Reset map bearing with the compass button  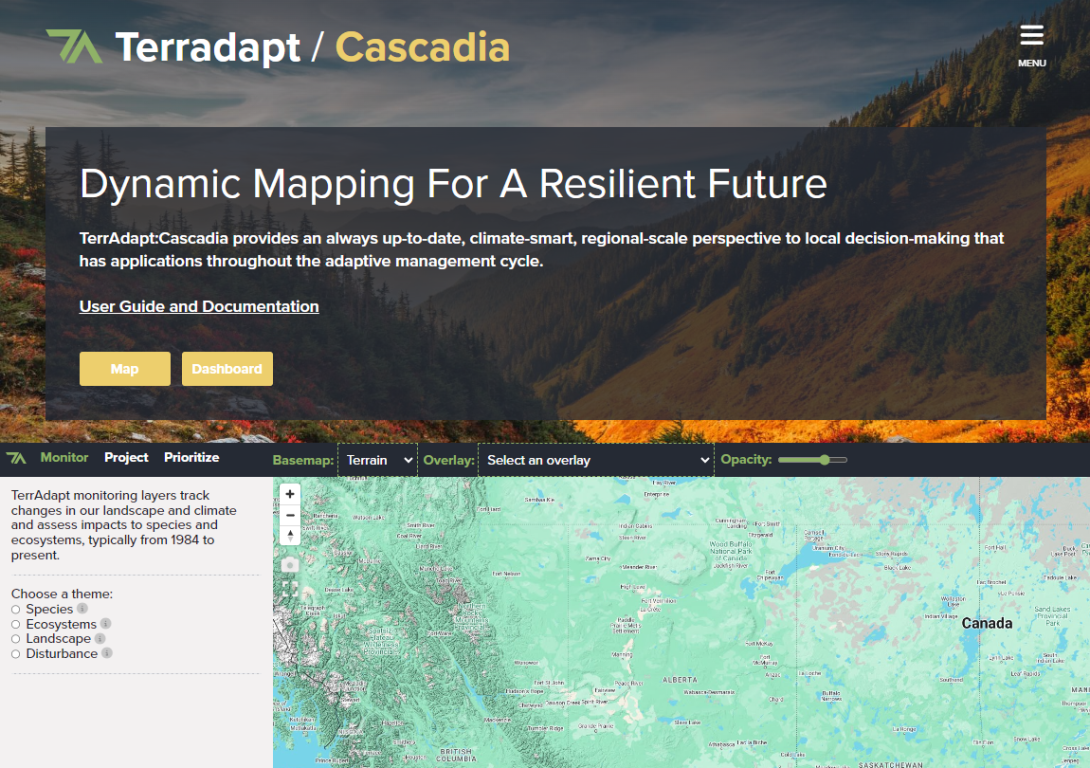tap(290, 535)
